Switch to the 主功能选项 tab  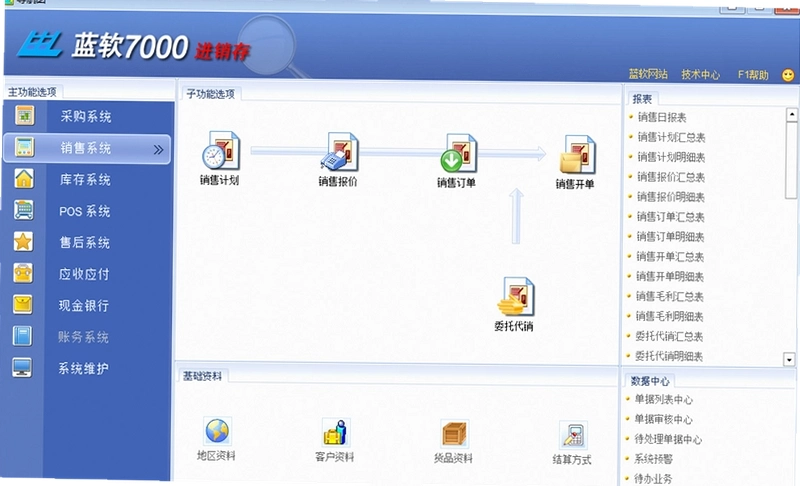(32, 92)
